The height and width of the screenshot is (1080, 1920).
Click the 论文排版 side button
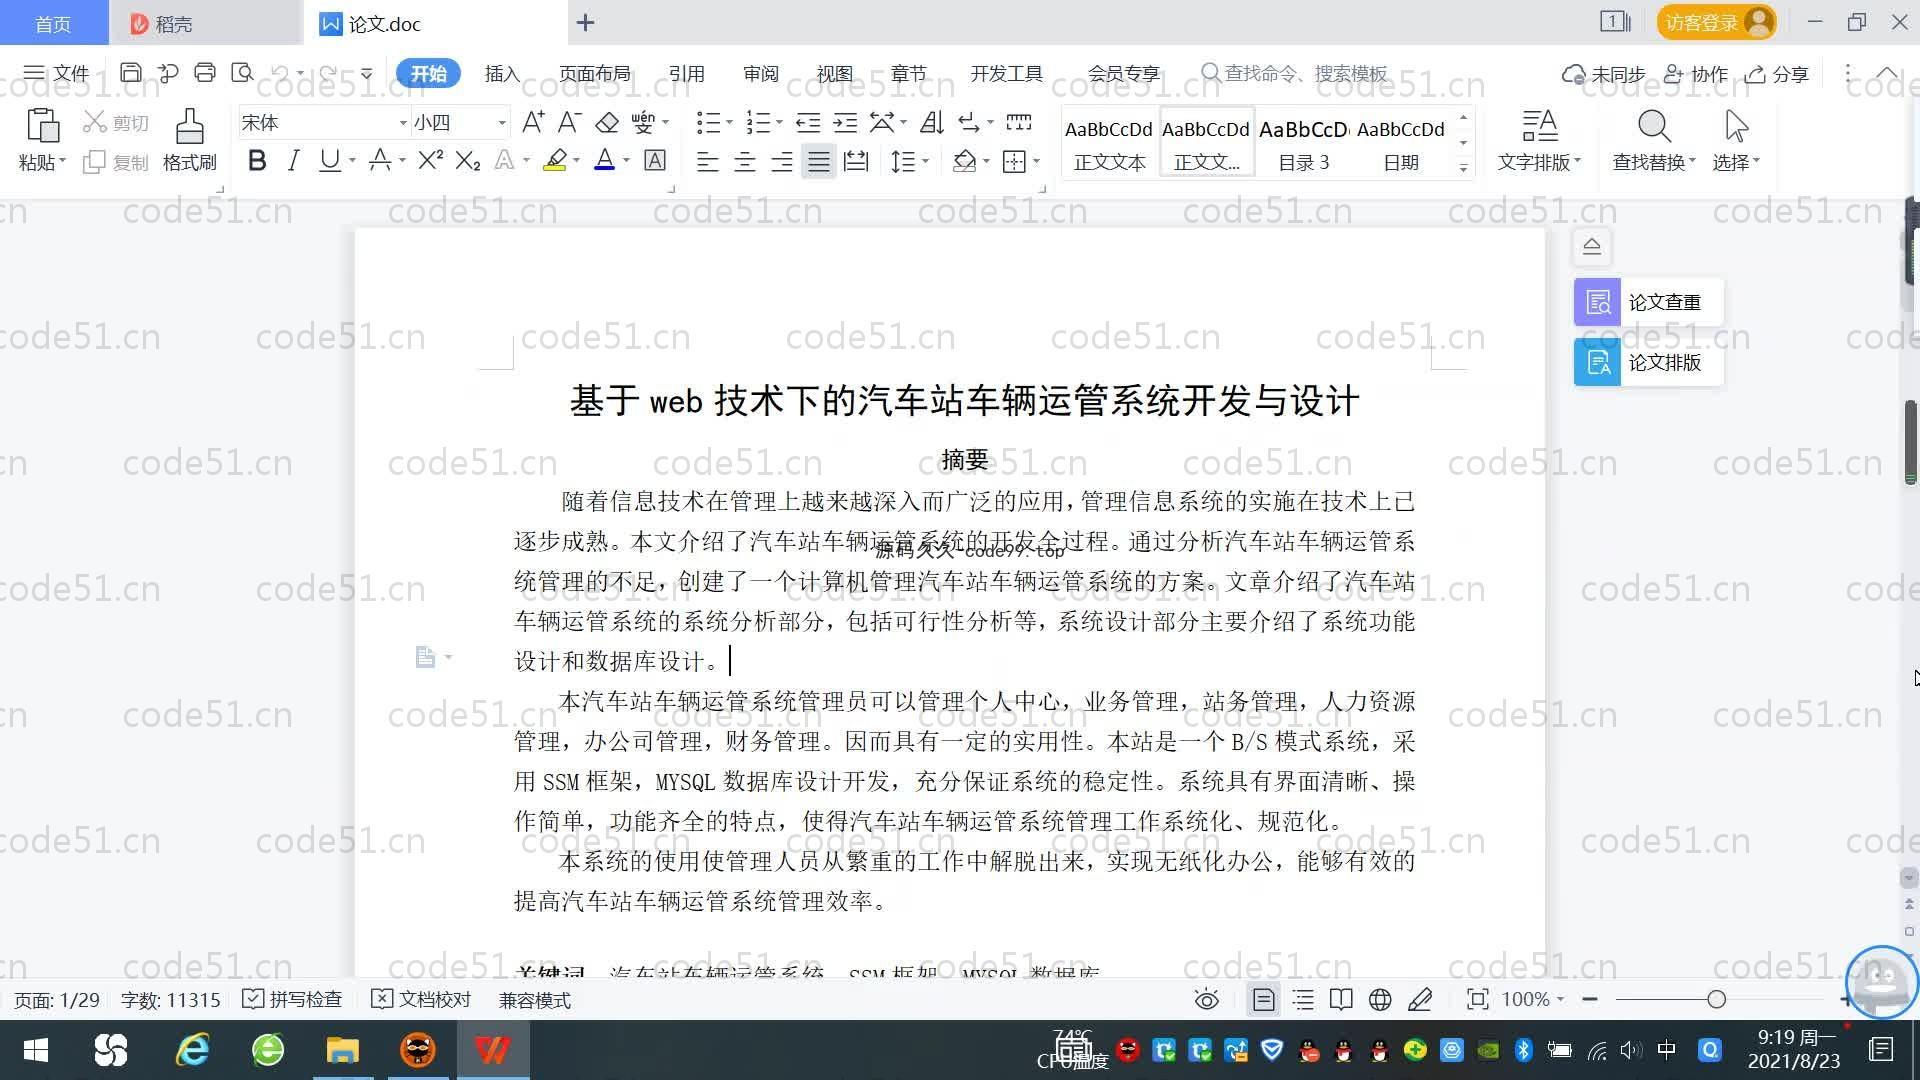[x=1648, y=362]
